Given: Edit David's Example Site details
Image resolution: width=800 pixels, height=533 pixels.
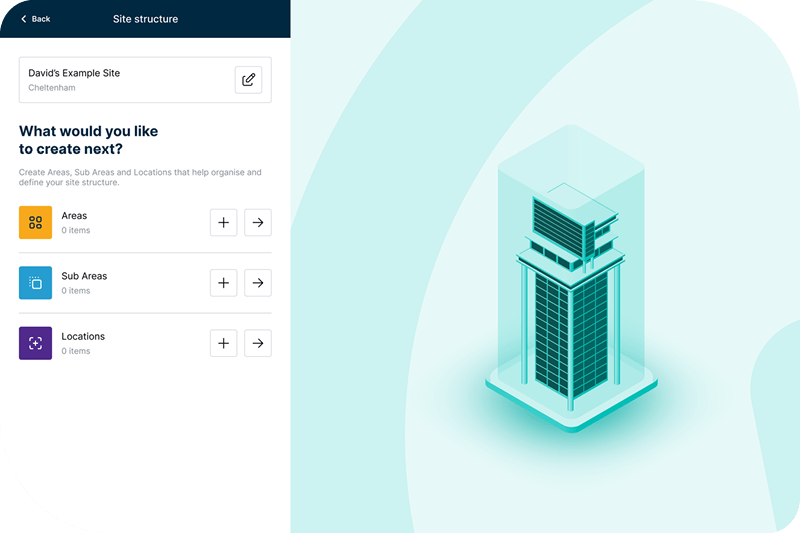Looking at the screenshot, I should point(248,80).
